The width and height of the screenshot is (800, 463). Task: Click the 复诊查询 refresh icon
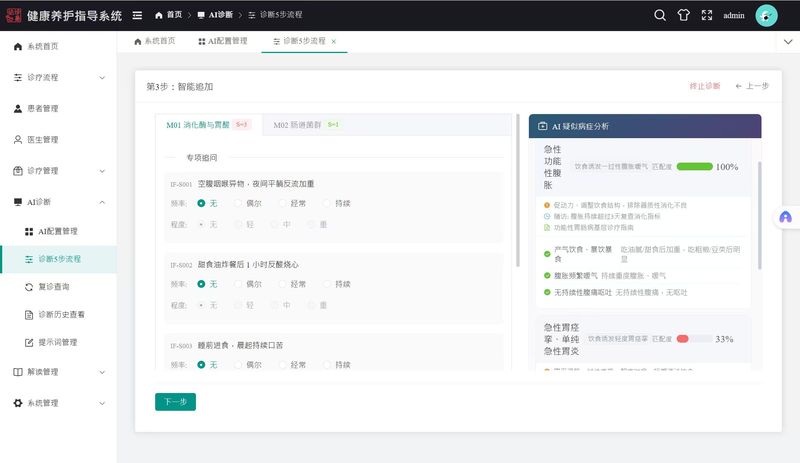point(29,287)
